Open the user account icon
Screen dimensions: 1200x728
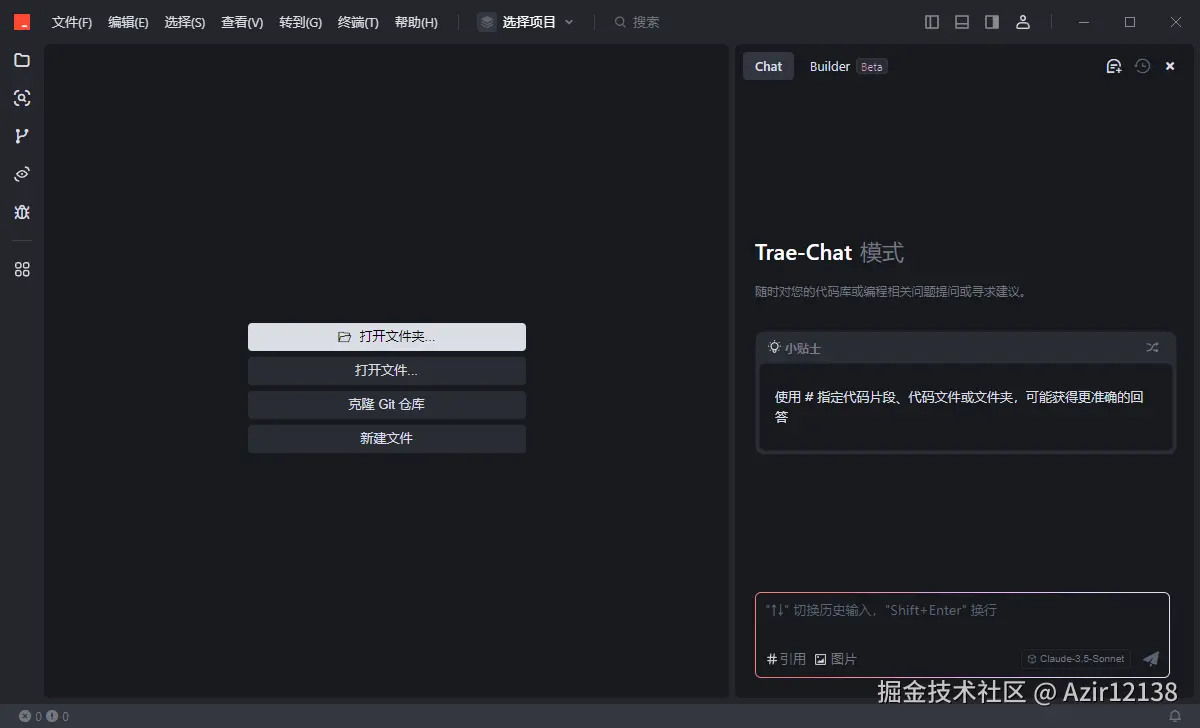[1023, 22]
